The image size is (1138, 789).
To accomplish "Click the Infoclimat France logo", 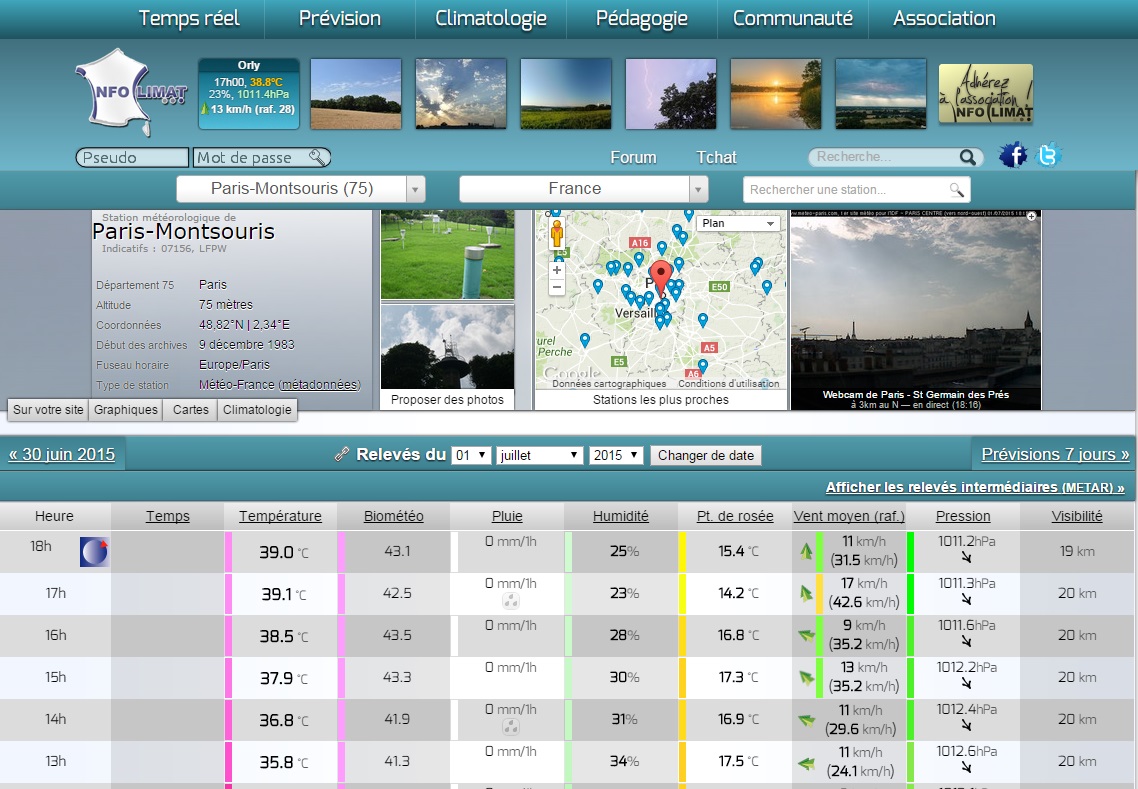I will pyautogui.click(x=130, y=94).
